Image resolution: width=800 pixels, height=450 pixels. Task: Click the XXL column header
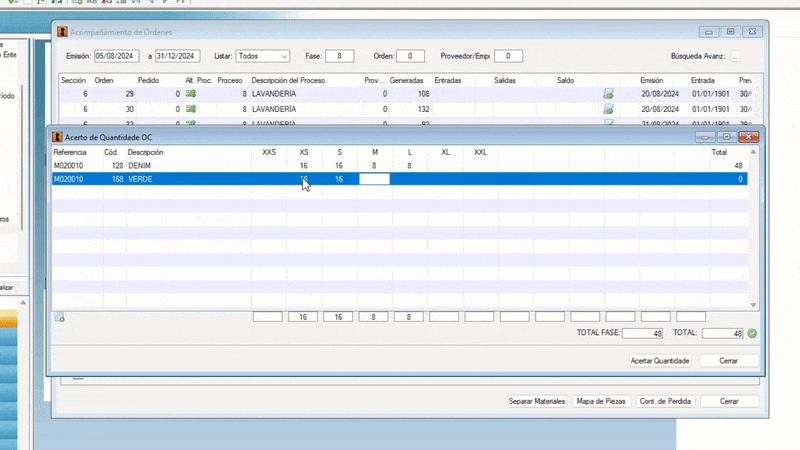click(480, 152)
